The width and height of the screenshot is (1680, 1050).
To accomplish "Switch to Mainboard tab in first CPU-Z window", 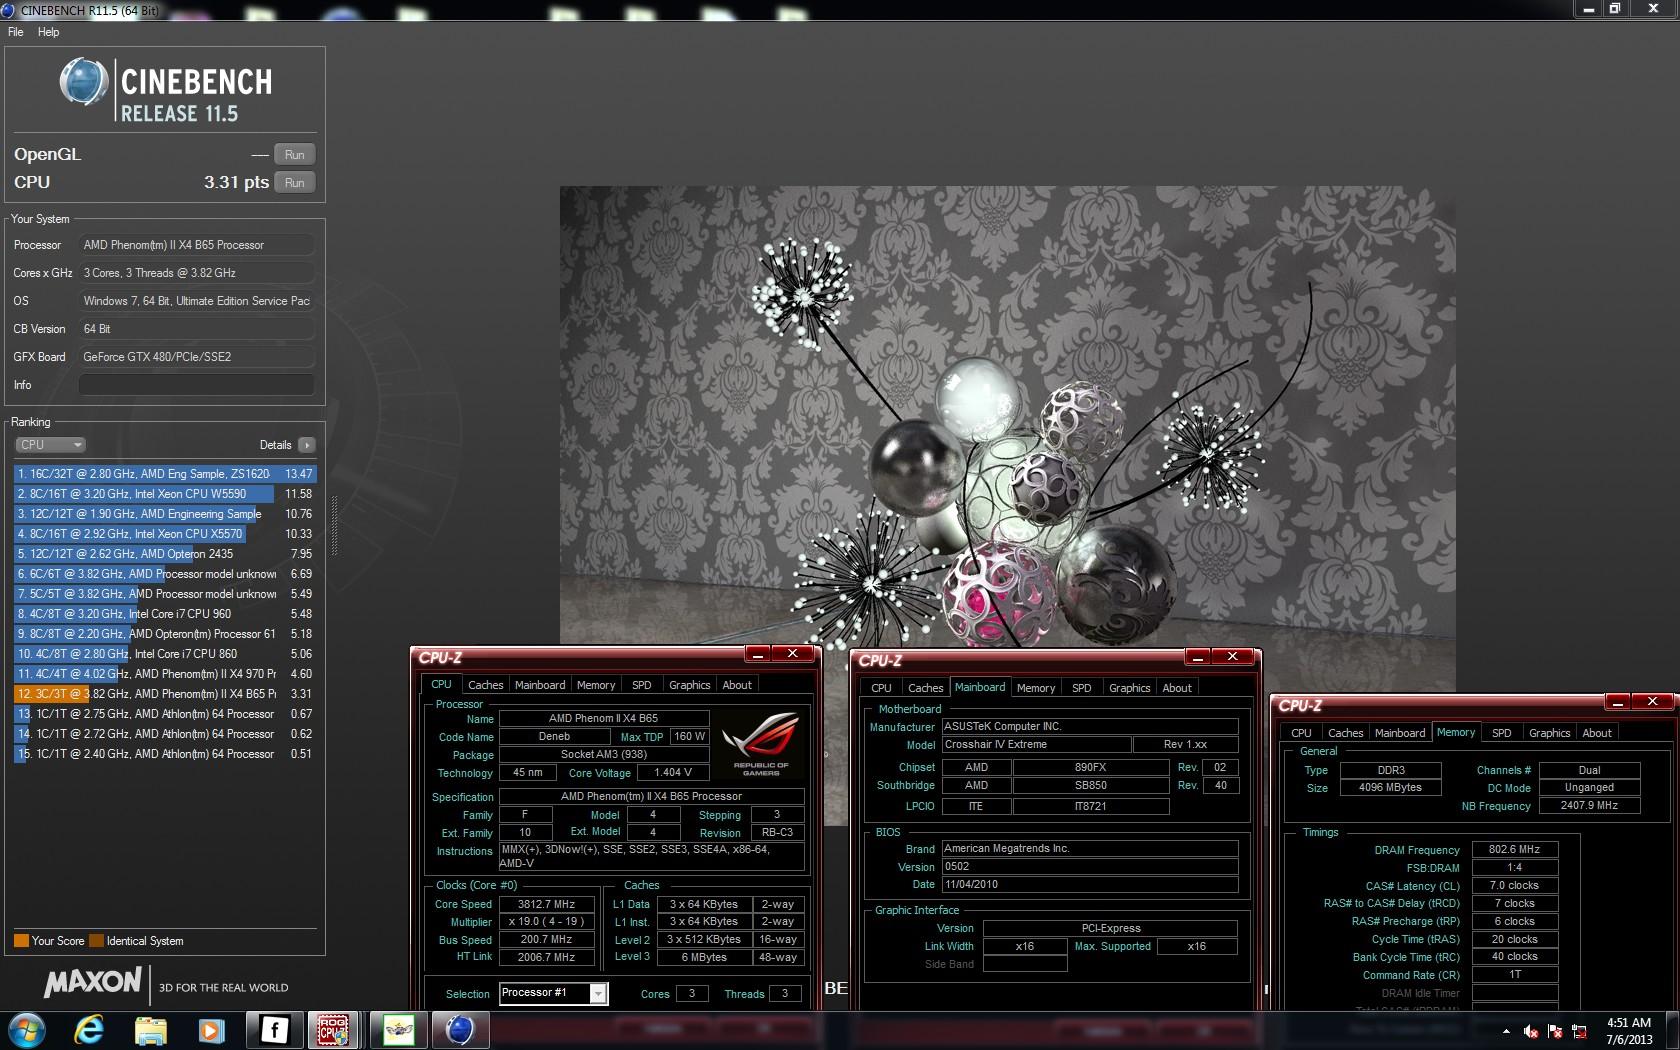I will click(540, 685).
